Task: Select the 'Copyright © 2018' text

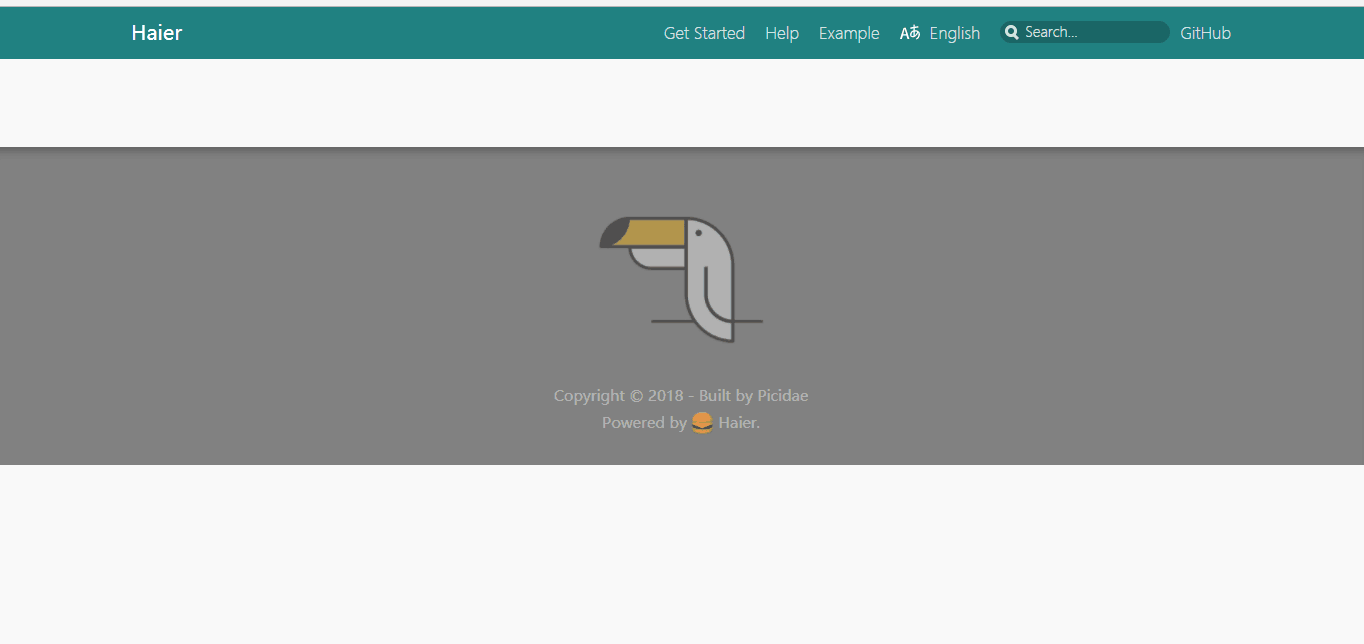Action: point(619,395)
